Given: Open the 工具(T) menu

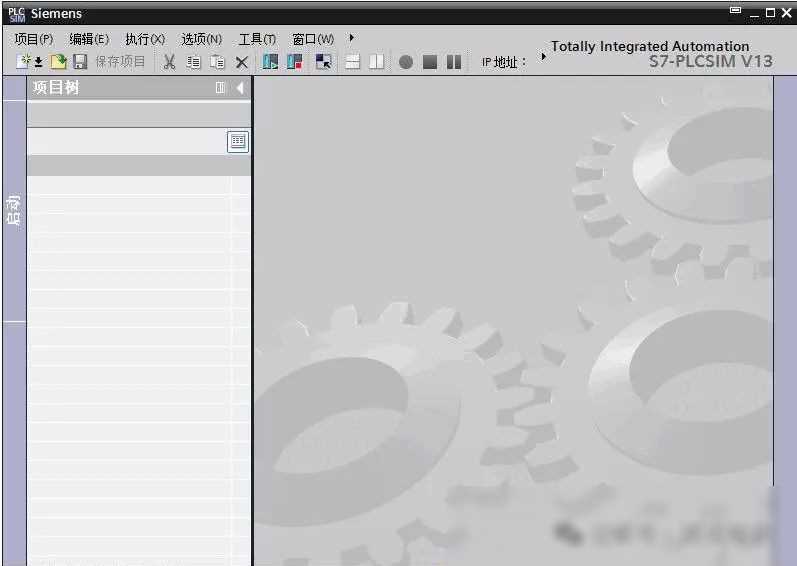Looking at the screenshot, I should tap(257, 39).
